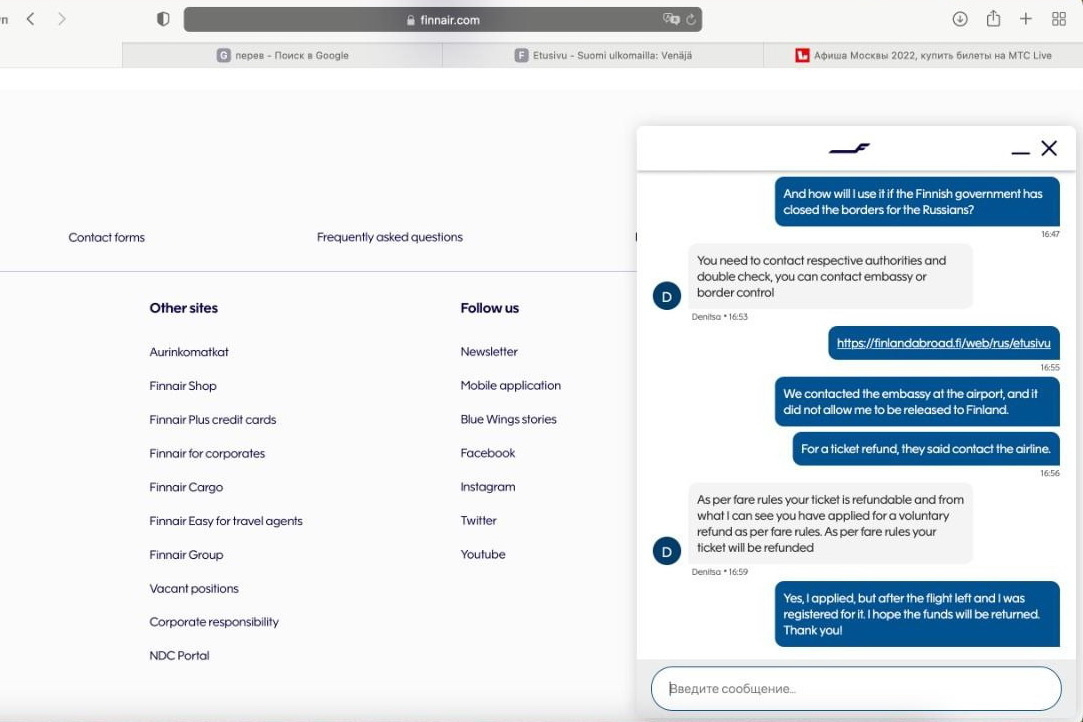Screen dimensions: 1083x722
Task: Open the Corporate responsibility link
Action: click(214, 622)
